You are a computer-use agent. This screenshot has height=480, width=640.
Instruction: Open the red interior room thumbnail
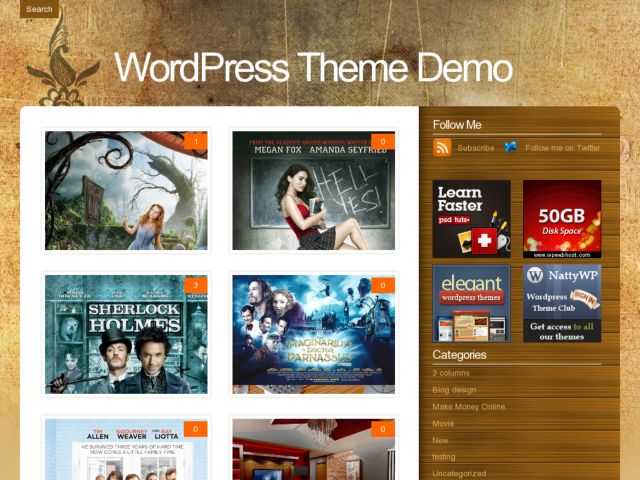click(313, 449)
